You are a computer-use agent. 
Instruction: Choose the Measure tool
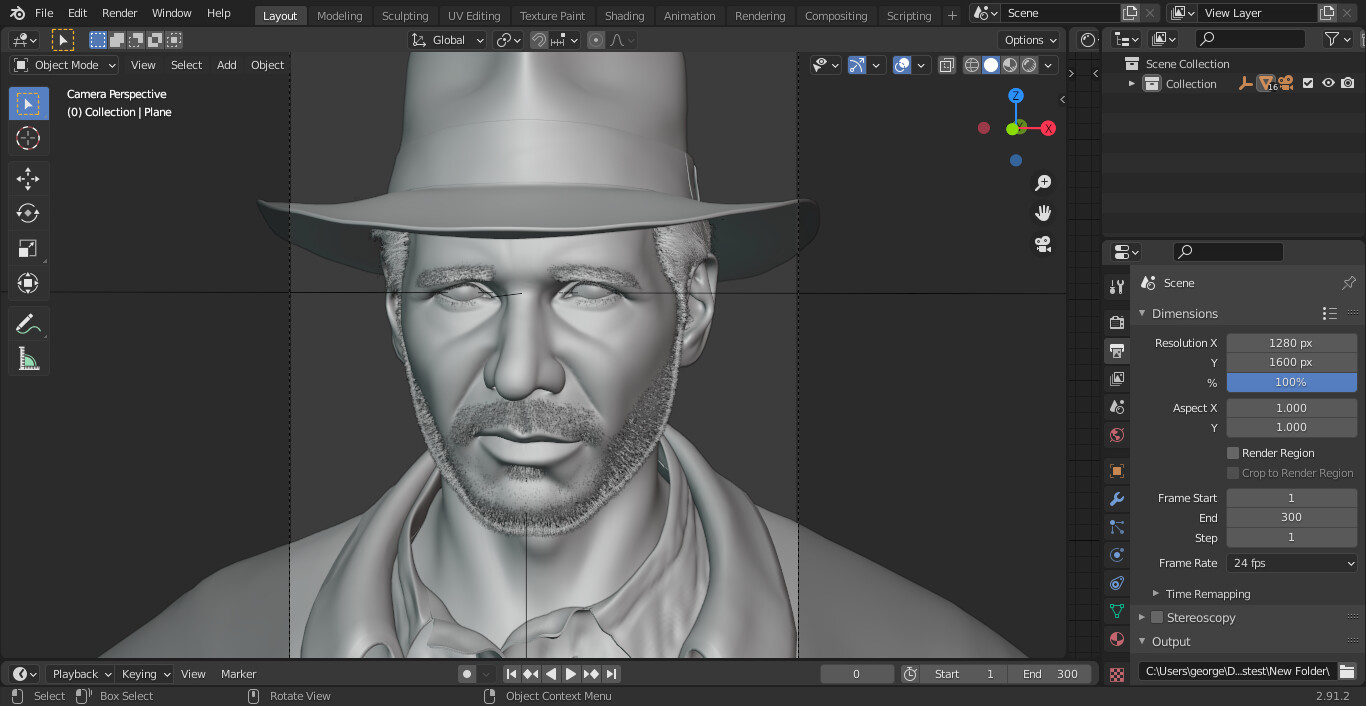click(28, 359)
